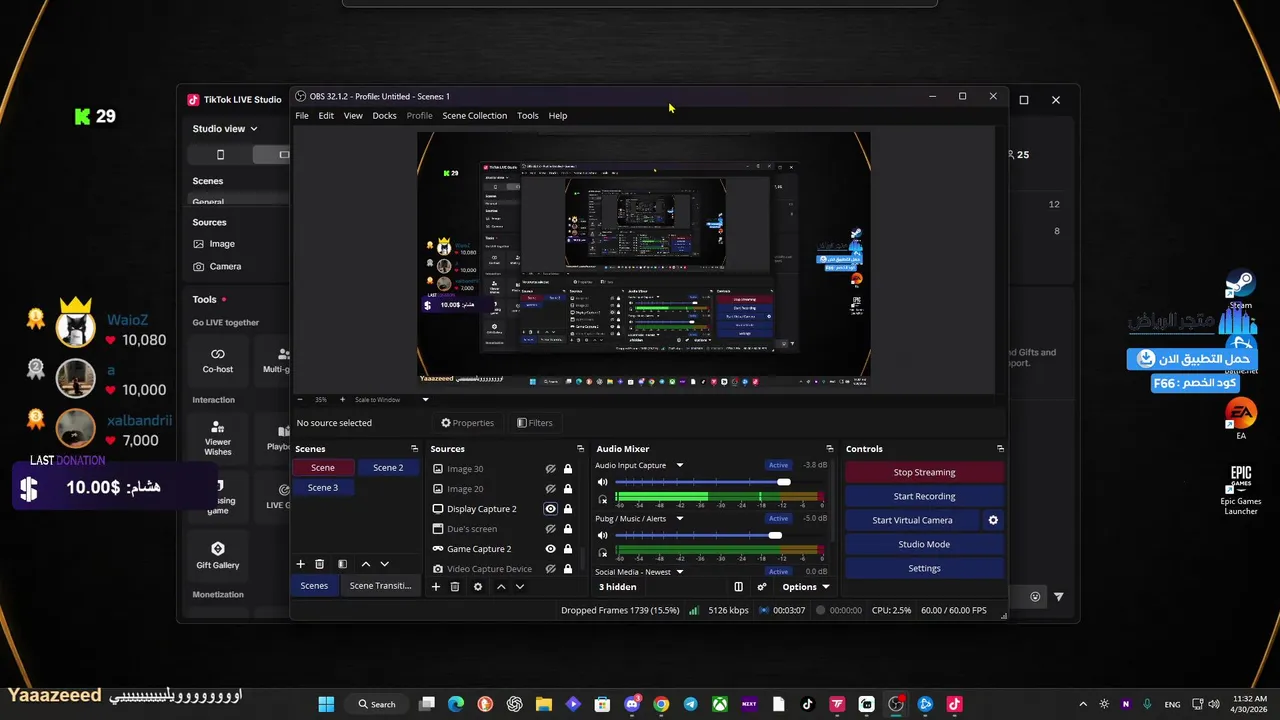Select Scene 2 in the Scenes list
The image size is (1280, 720).
388,468
